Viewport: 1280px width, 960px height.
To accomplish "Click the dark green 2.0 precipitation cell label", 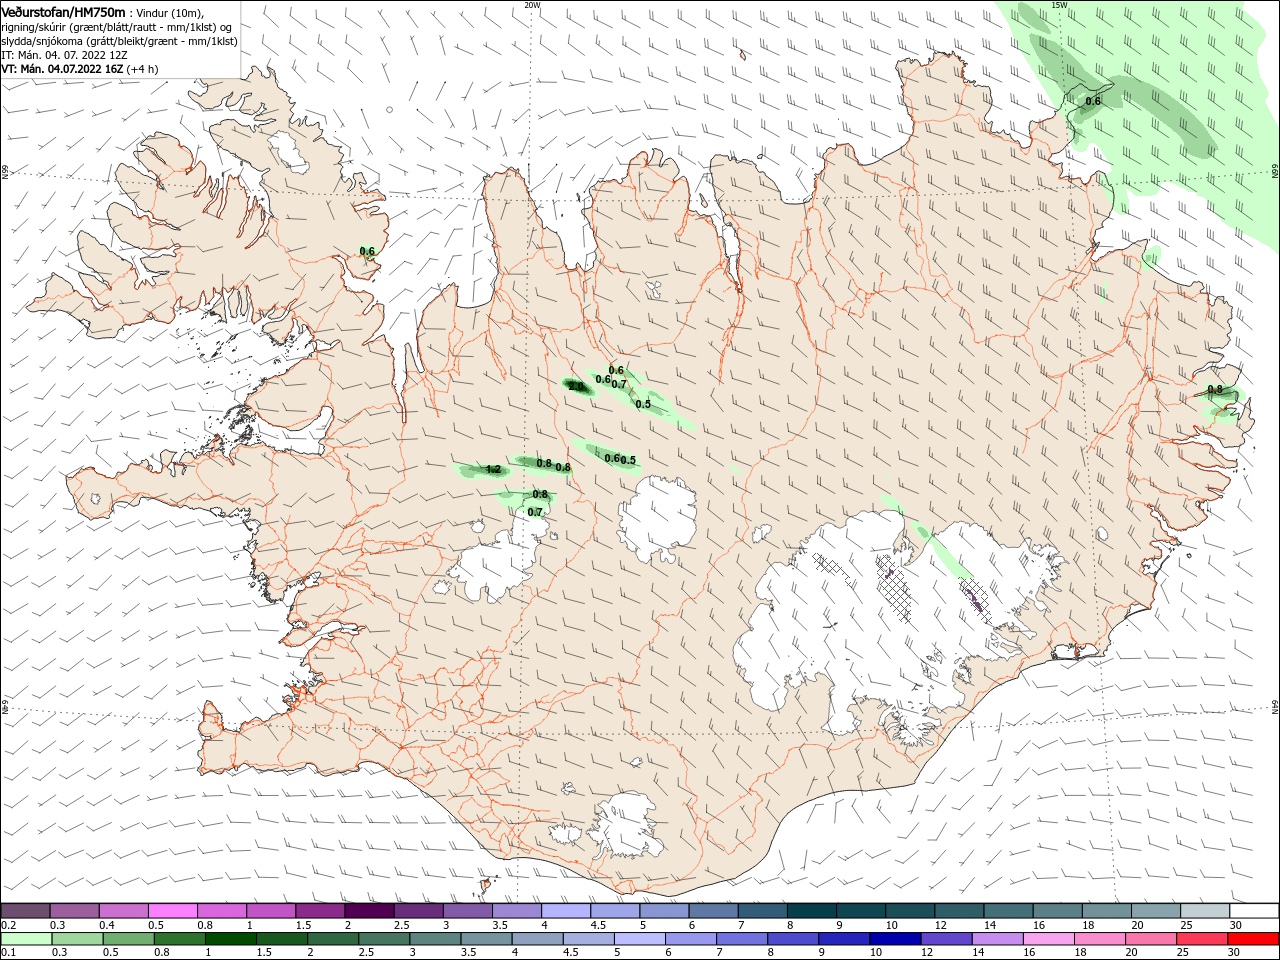I will click(x=576, y=386).
